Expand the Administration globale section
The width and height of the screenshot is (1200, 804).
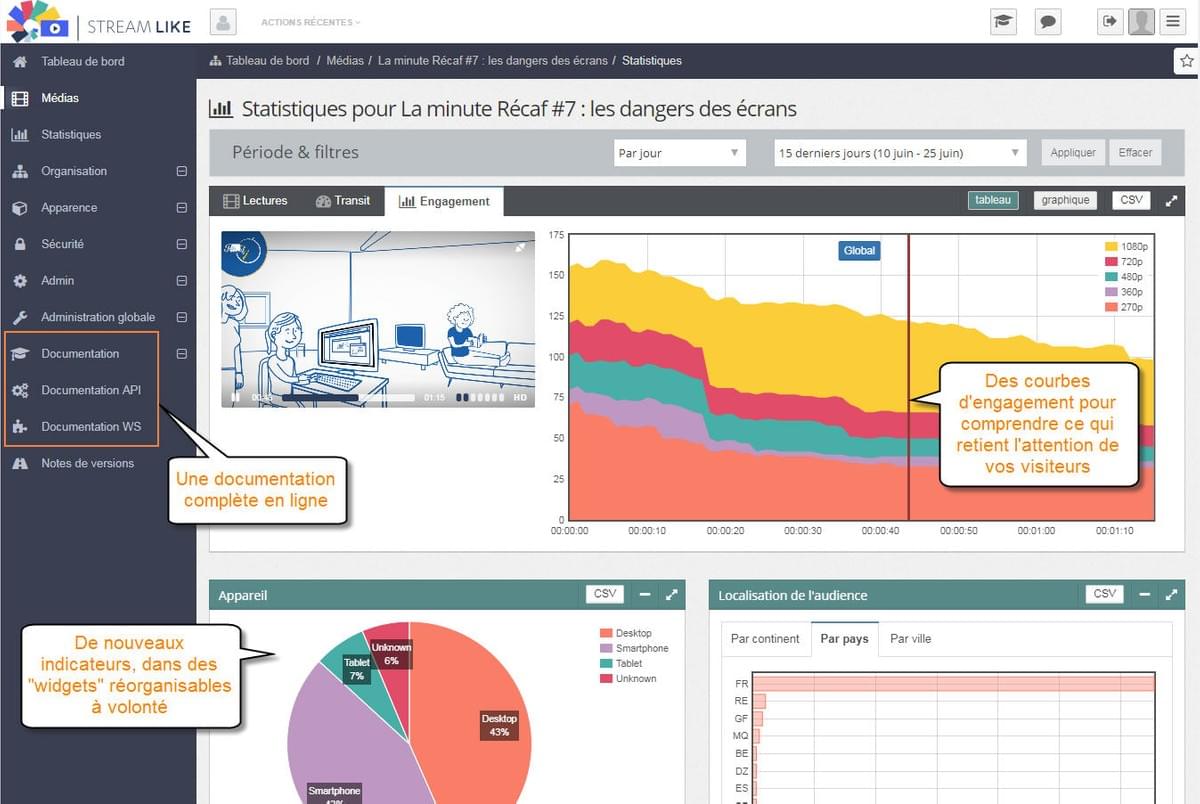click(181, 317)
